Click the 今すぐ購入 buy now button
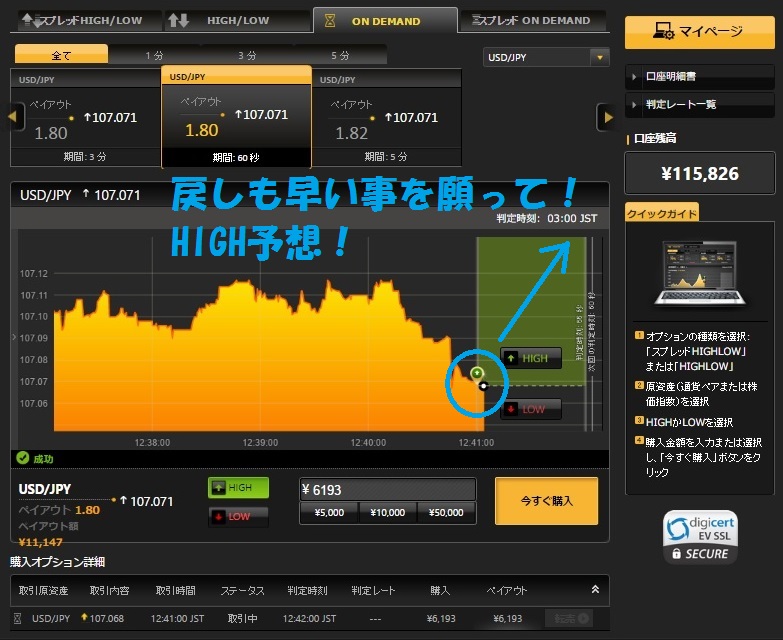783x640 pixels. coord(546,501)
